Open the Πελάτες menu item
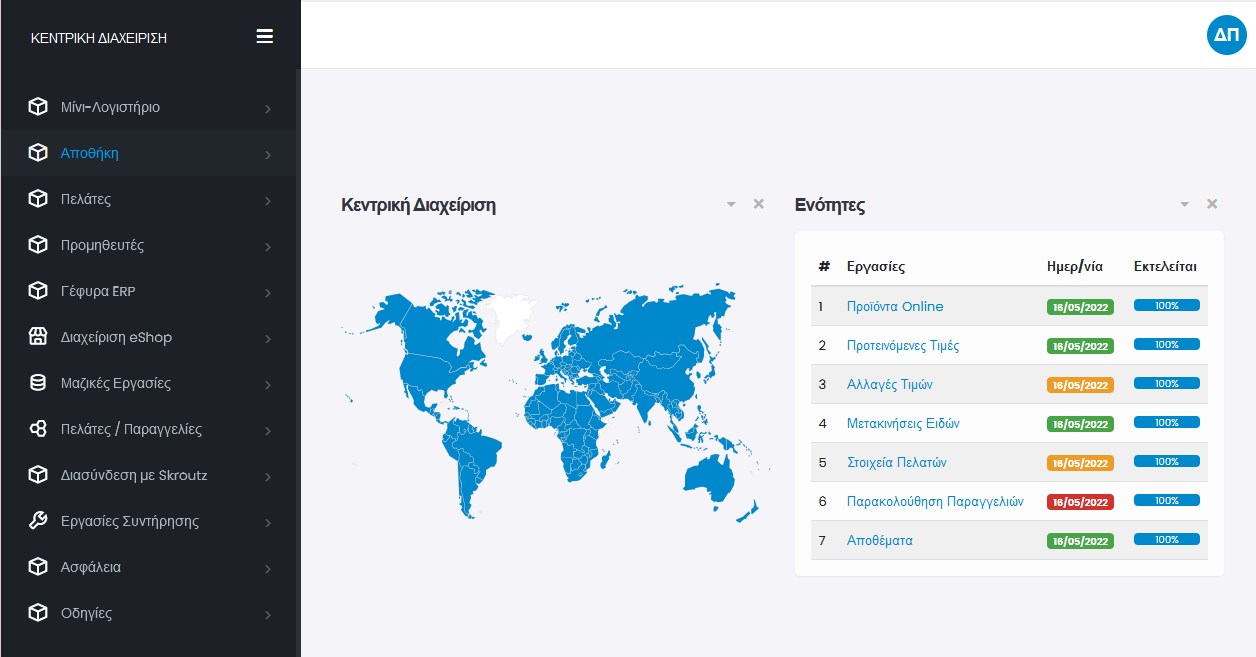Viewport: 1256px width, 657px height. coord(86,199)
